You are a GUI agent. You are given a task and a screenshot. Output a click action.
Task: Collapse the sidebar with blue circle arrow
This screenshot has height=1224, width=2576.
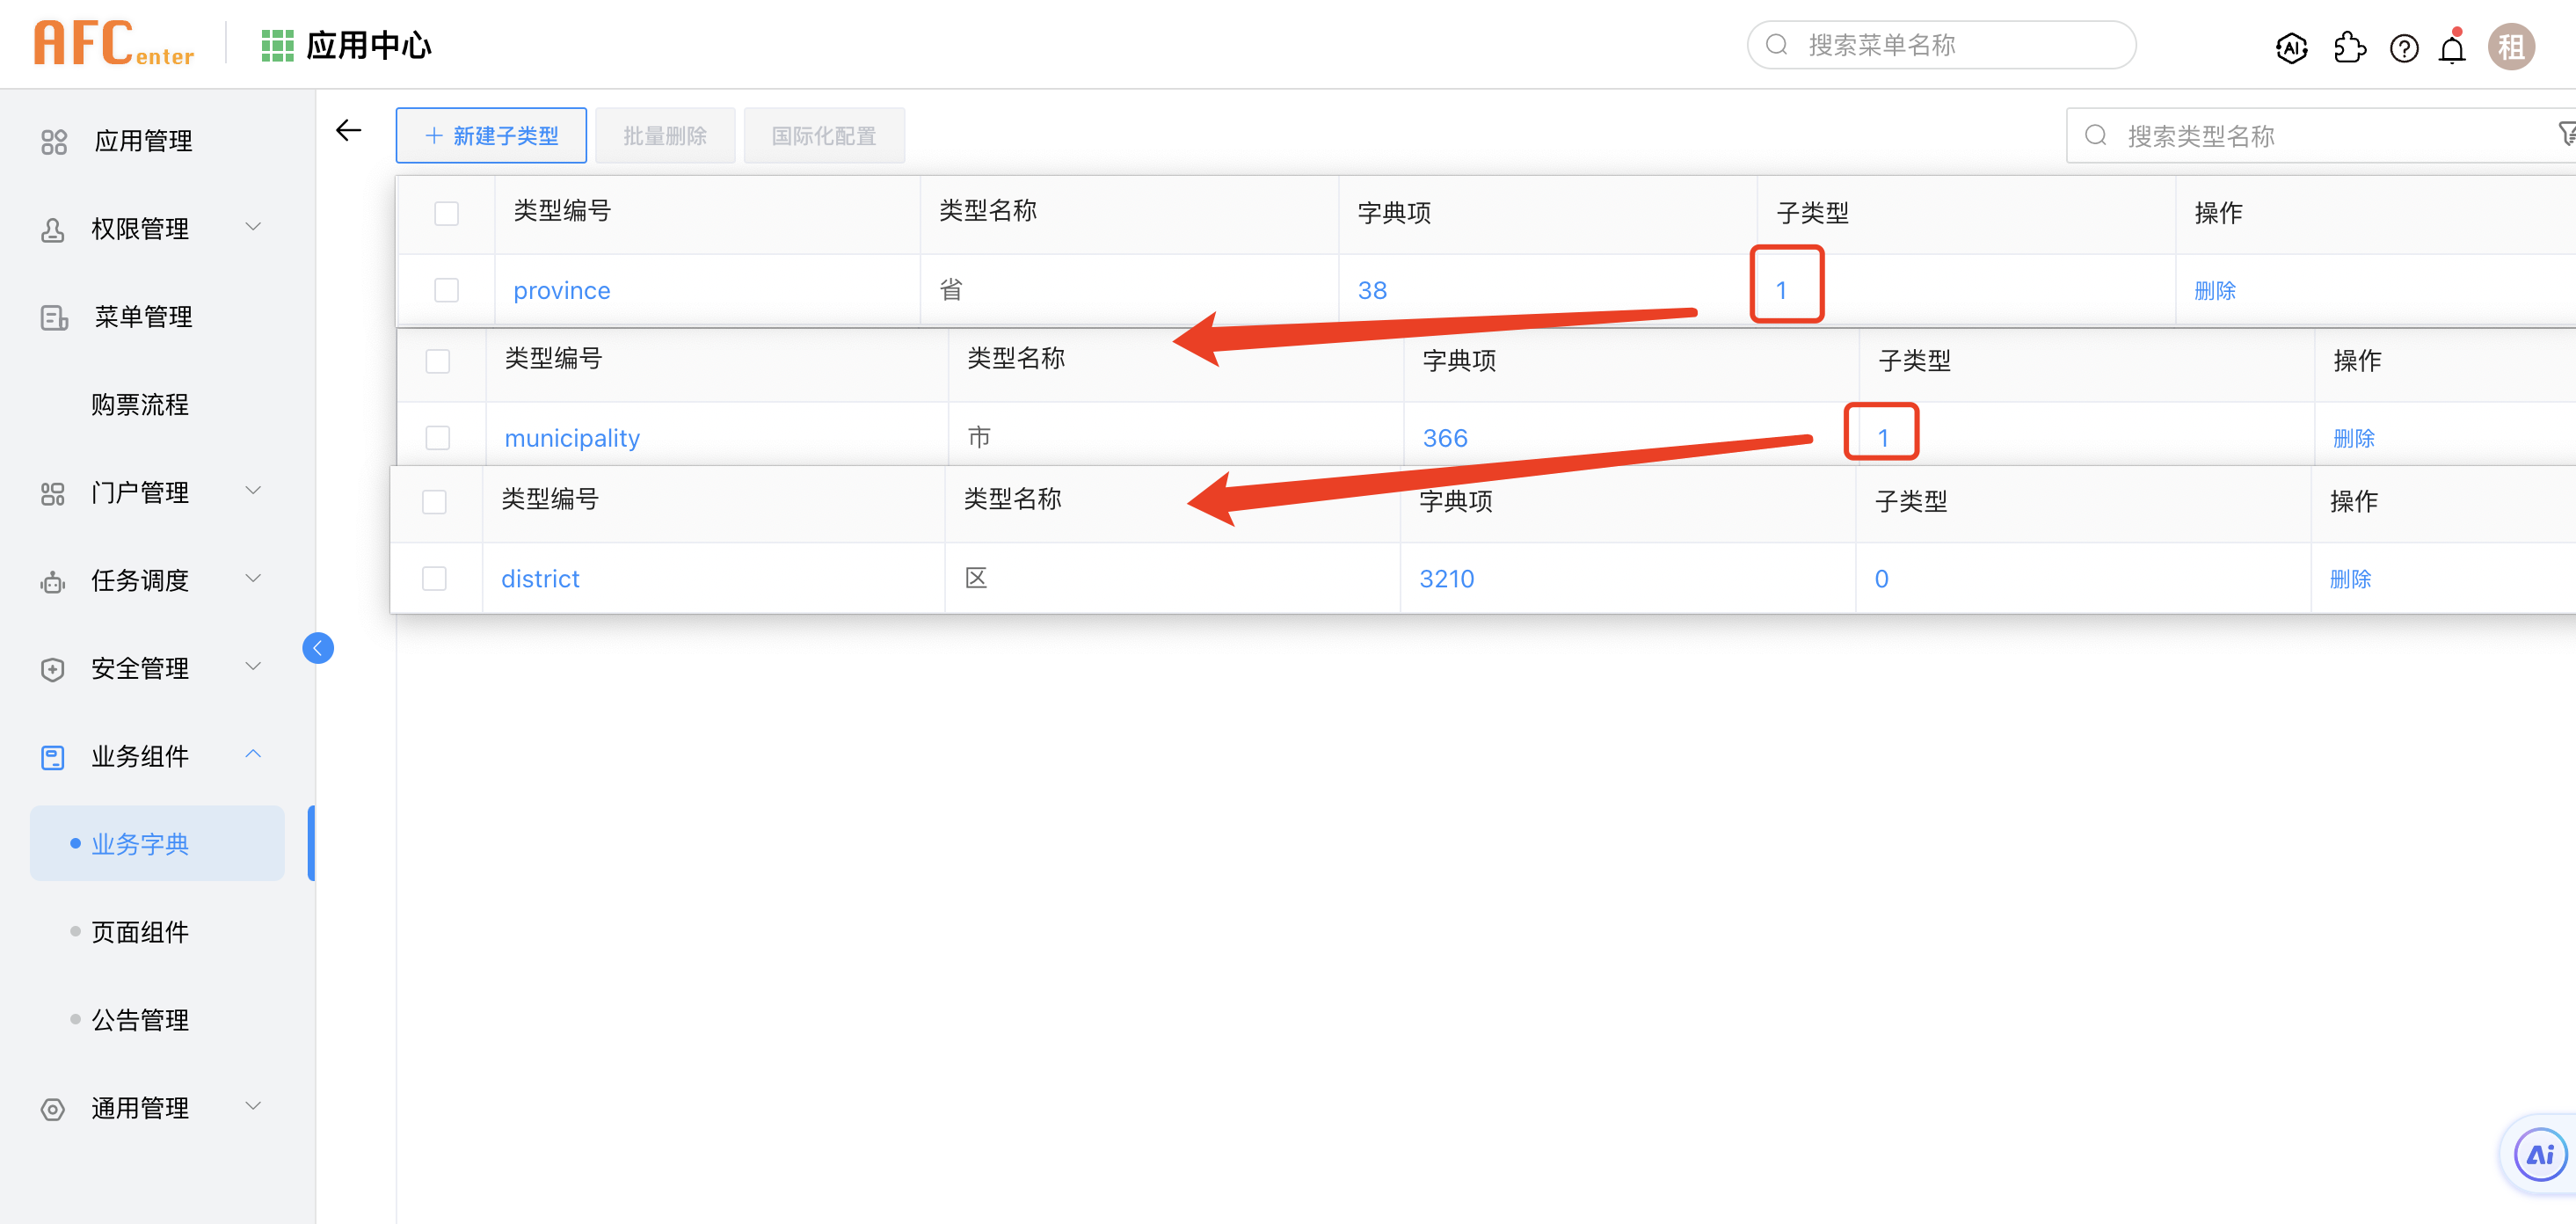tap(318, 648)
